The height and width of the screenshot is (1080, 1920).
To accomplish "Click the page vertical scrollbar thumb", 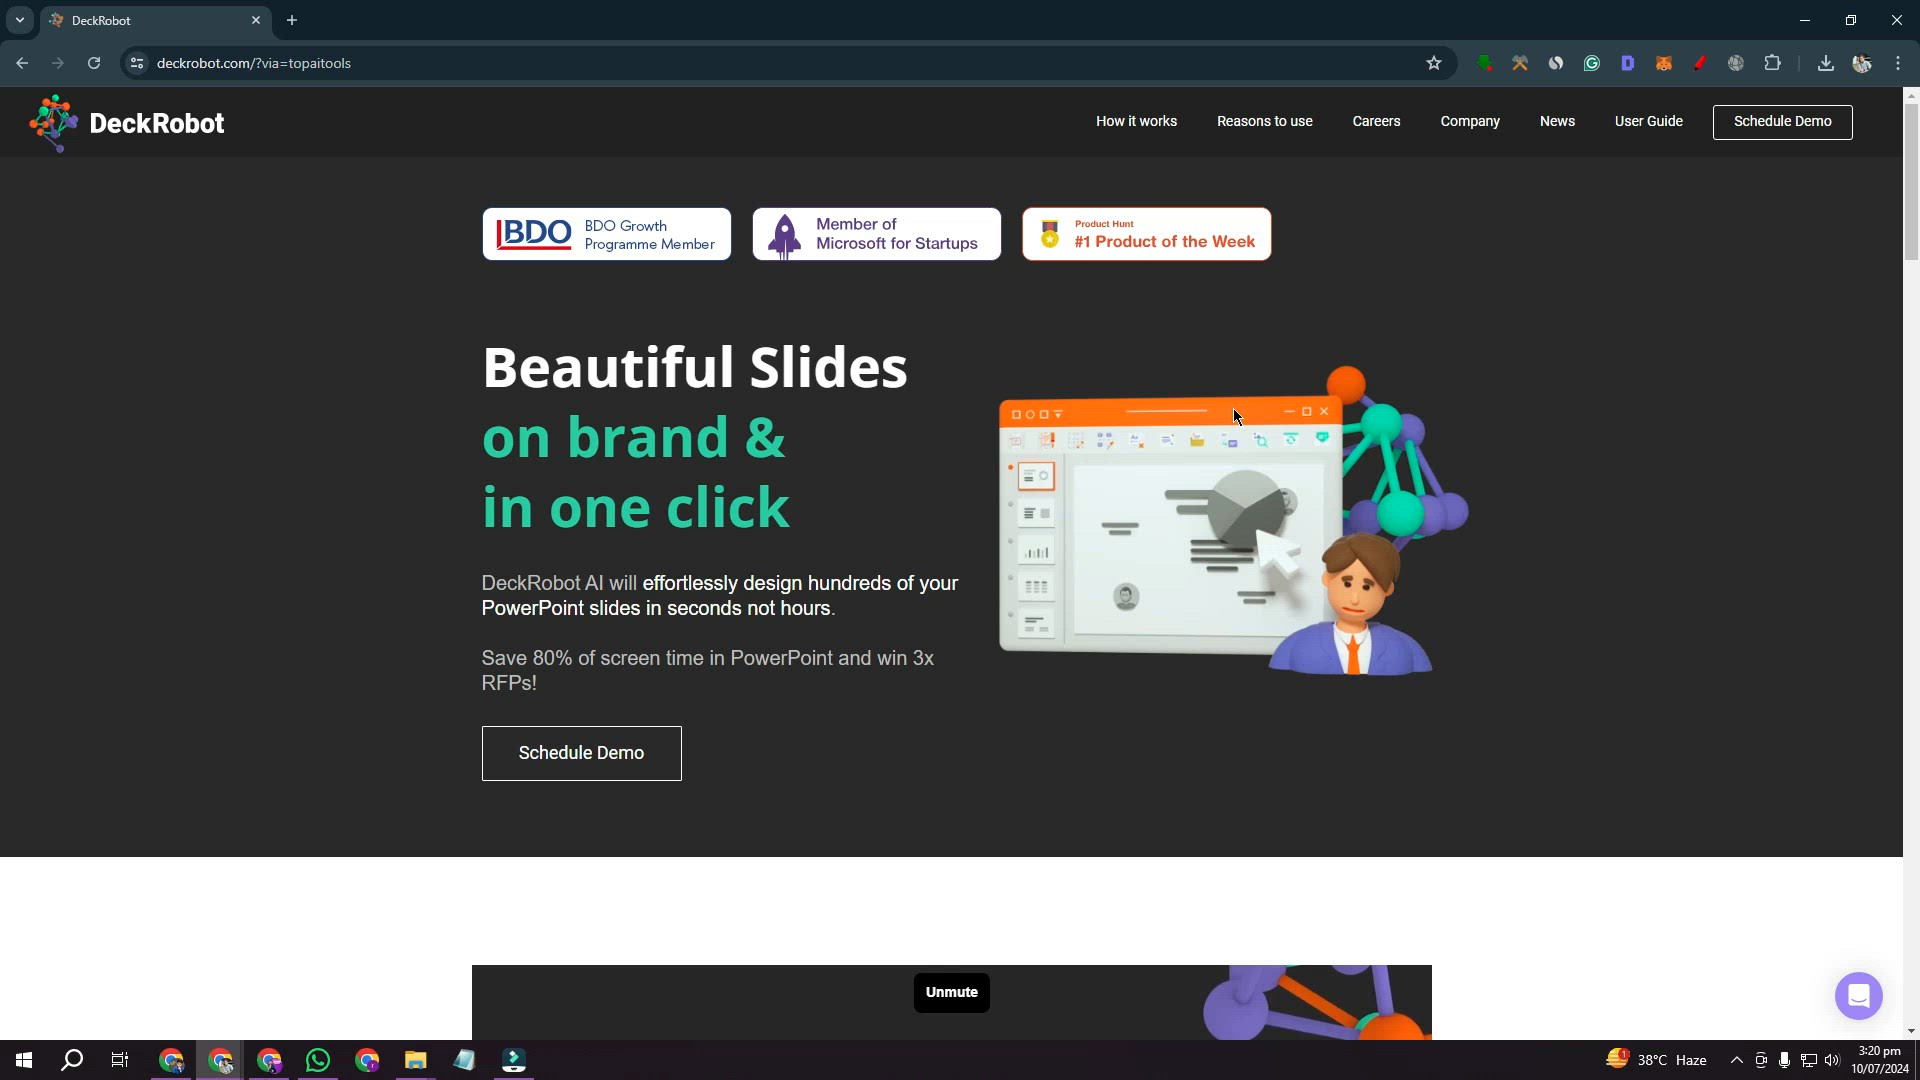I will click(x=1911, y=180).
